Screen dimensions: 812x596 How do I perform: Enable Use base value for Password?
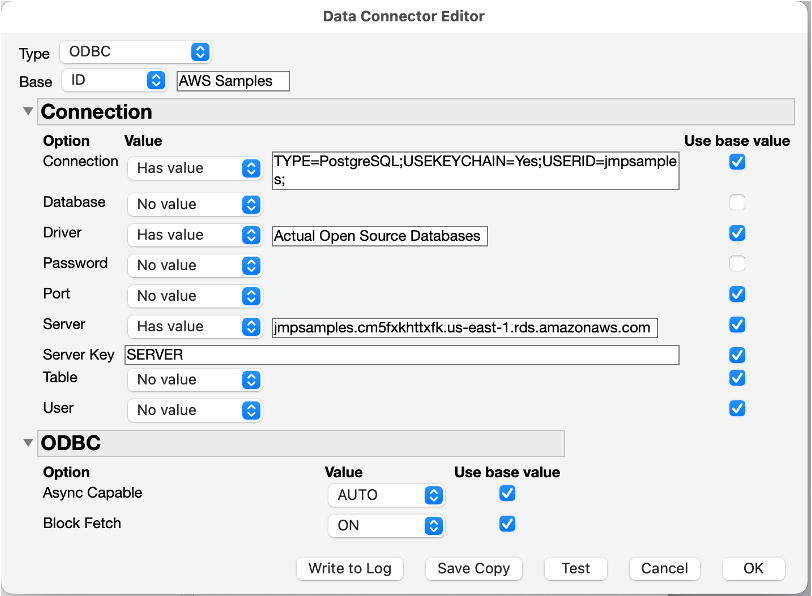pyautogui.click(x=737, y=264)
